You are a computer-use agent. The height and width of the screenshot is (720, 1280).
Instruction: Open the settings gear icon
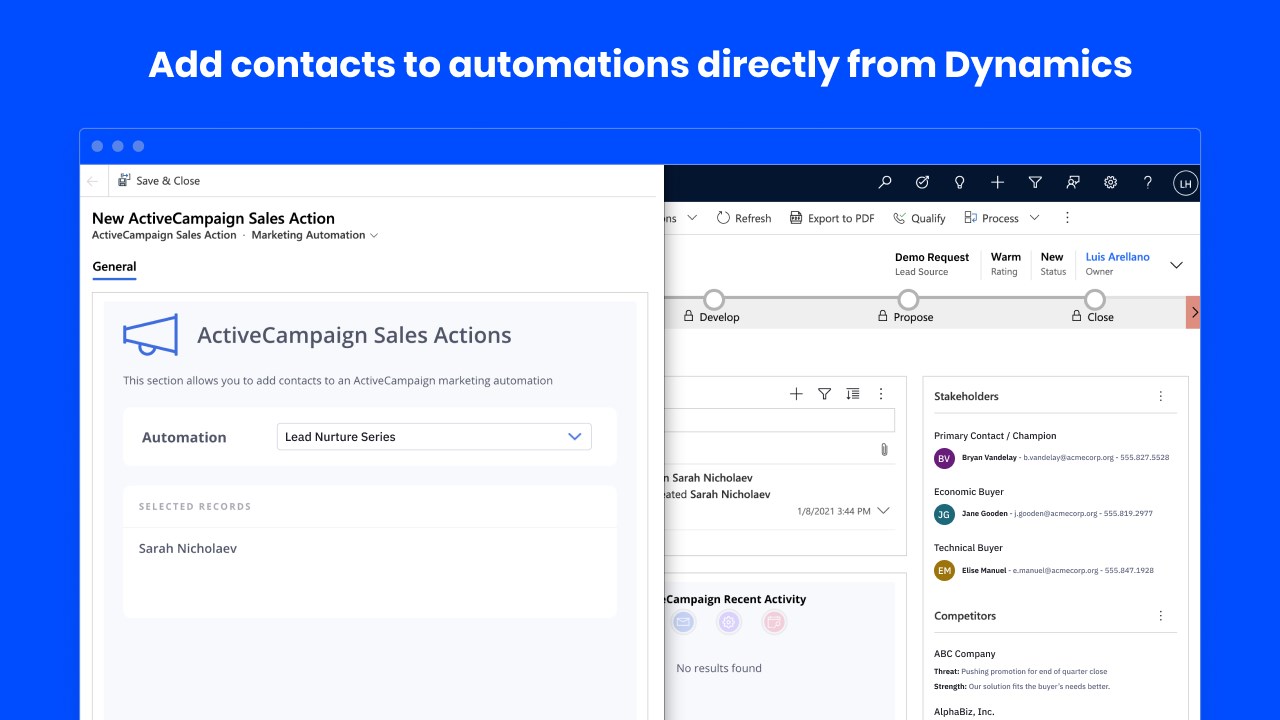point(1110,183)
